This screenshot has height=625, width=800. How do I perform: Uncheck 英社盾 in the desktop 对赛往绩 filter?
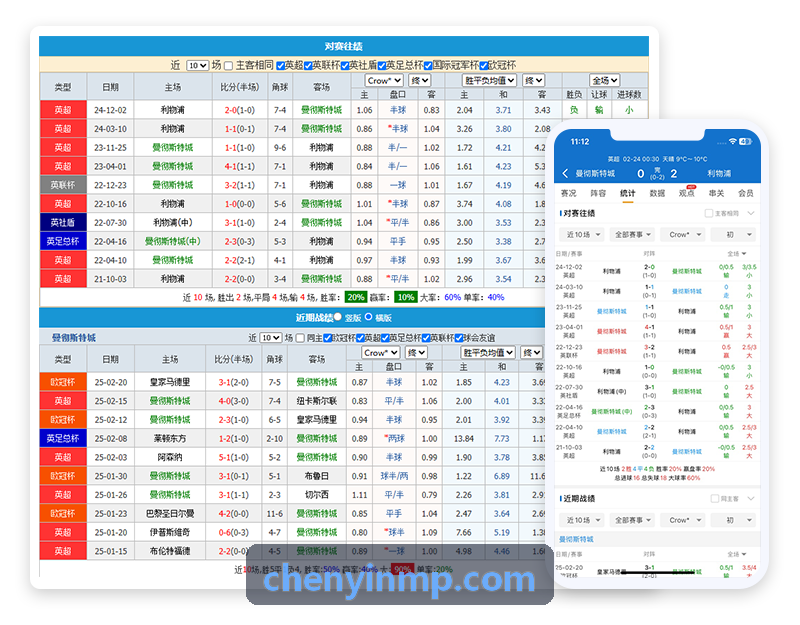(x=345, y=66)
